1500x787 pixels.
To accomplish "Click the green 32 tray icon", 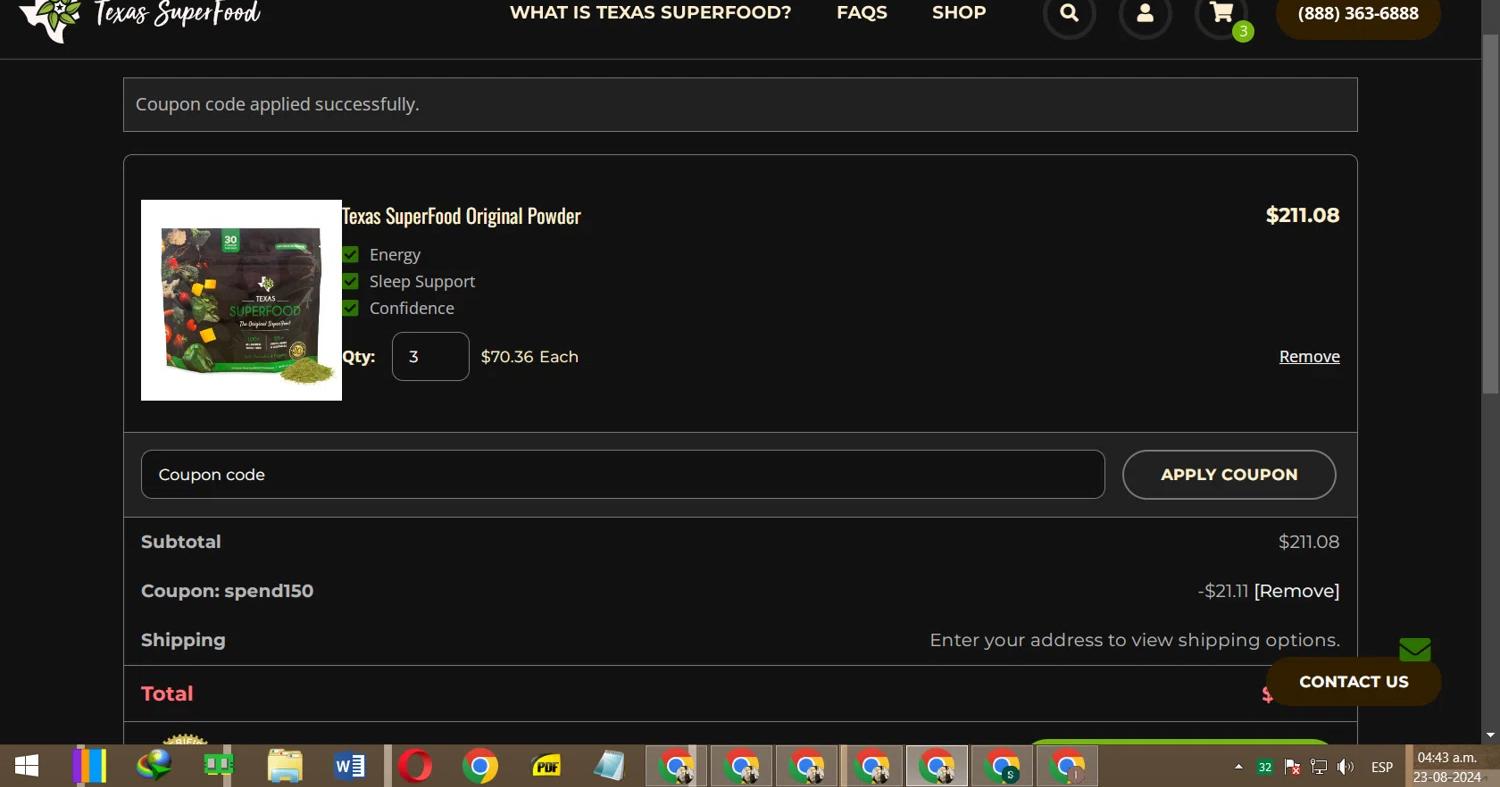I will (1265, 767).
